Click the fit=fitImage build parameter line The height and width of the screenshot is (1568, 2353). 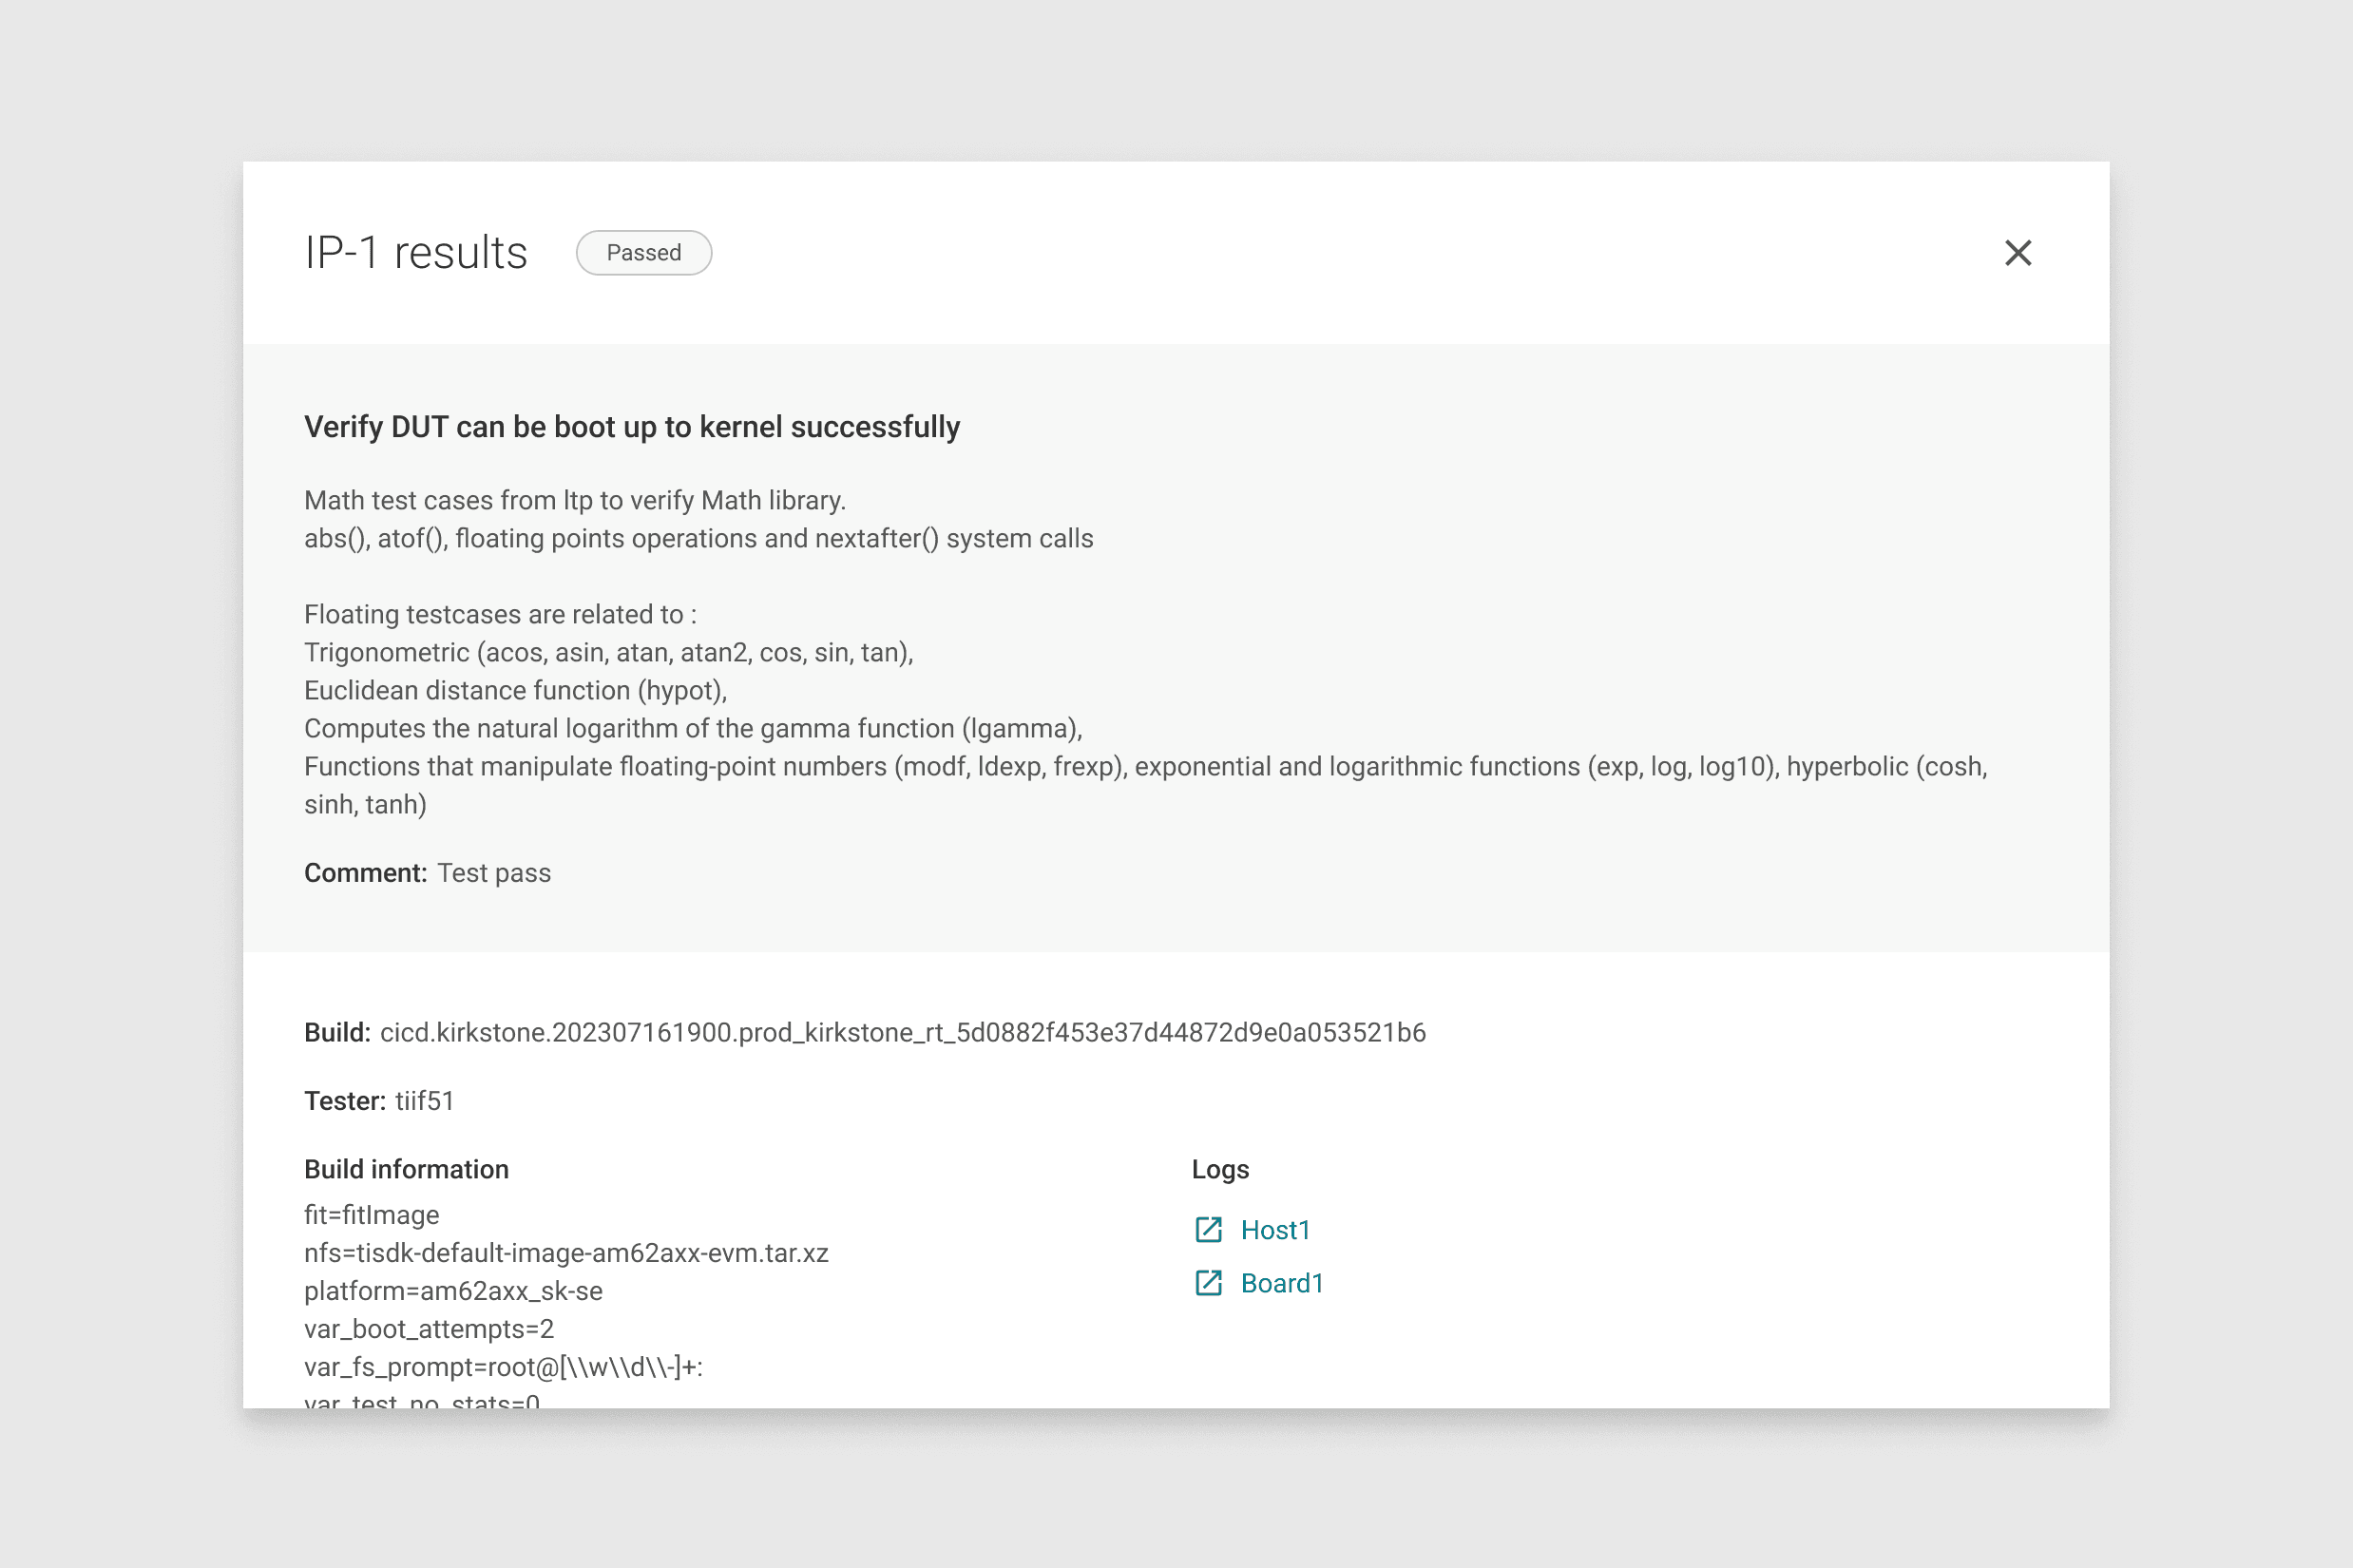[x=371, y=1215]
